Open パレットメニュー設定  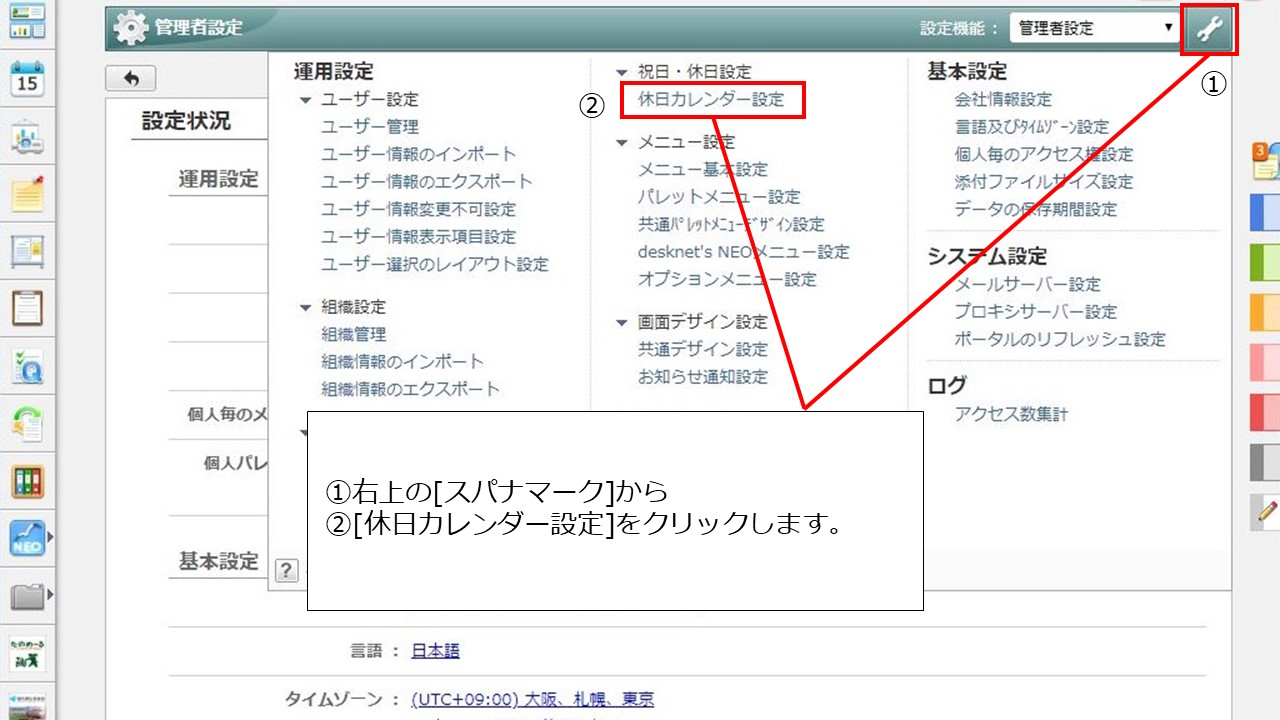(x=720, y=197)
